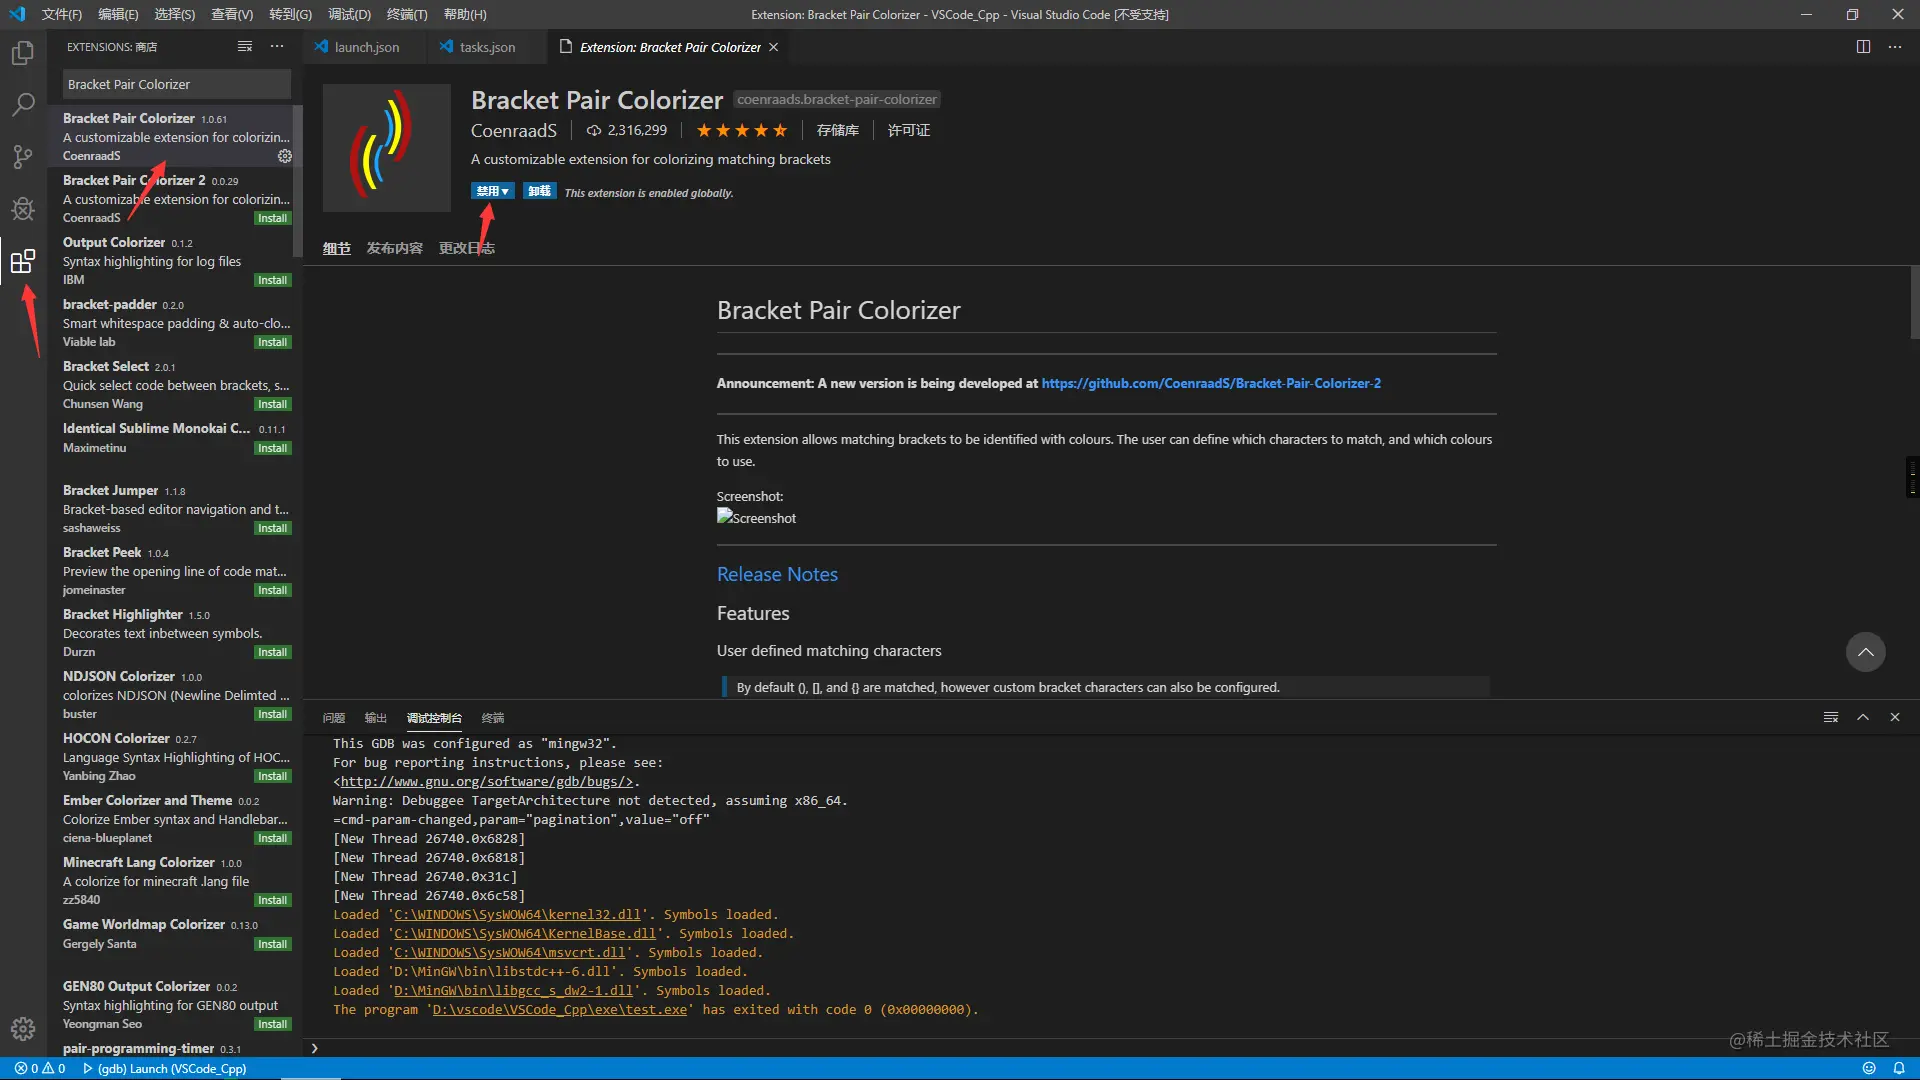The image size is (1920, 1080).
Task: Show errors and warnings in status bar
Action: pos(40,1068)
